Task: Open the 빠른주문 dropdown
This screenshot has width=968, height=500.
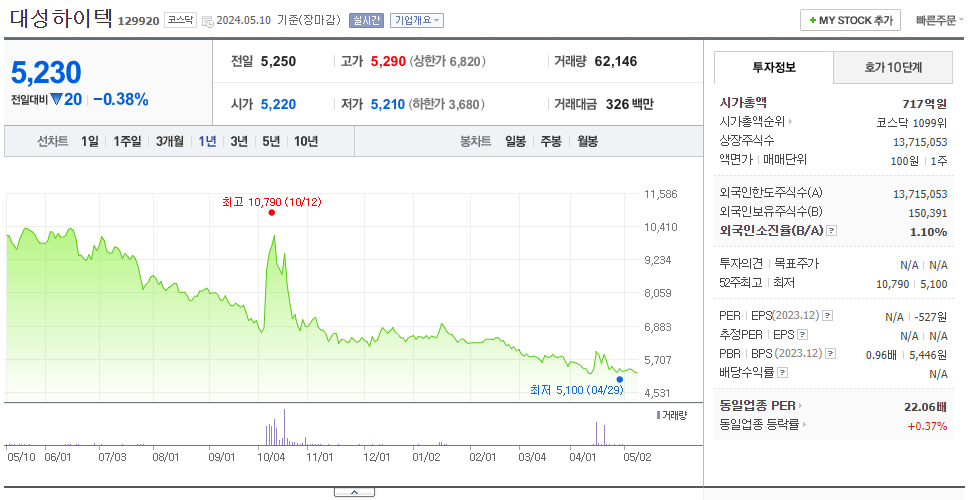Action: tap(940, 20)
